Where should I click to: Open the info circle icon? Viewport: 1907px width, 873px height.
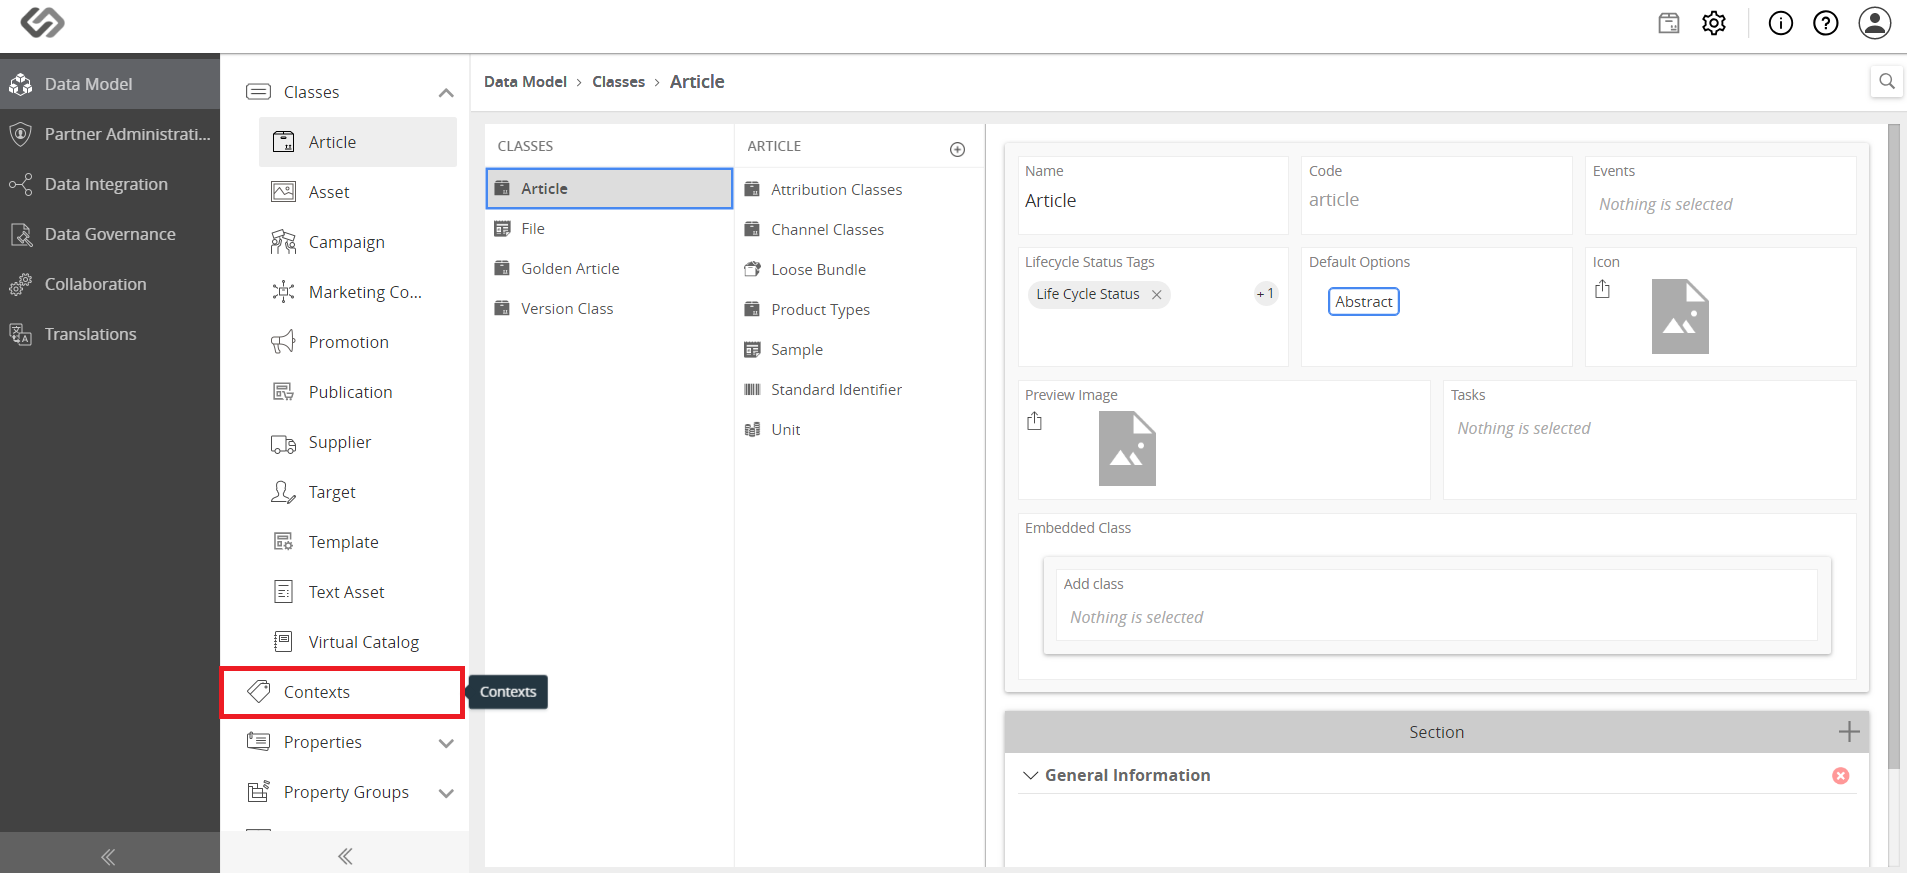1781,23
